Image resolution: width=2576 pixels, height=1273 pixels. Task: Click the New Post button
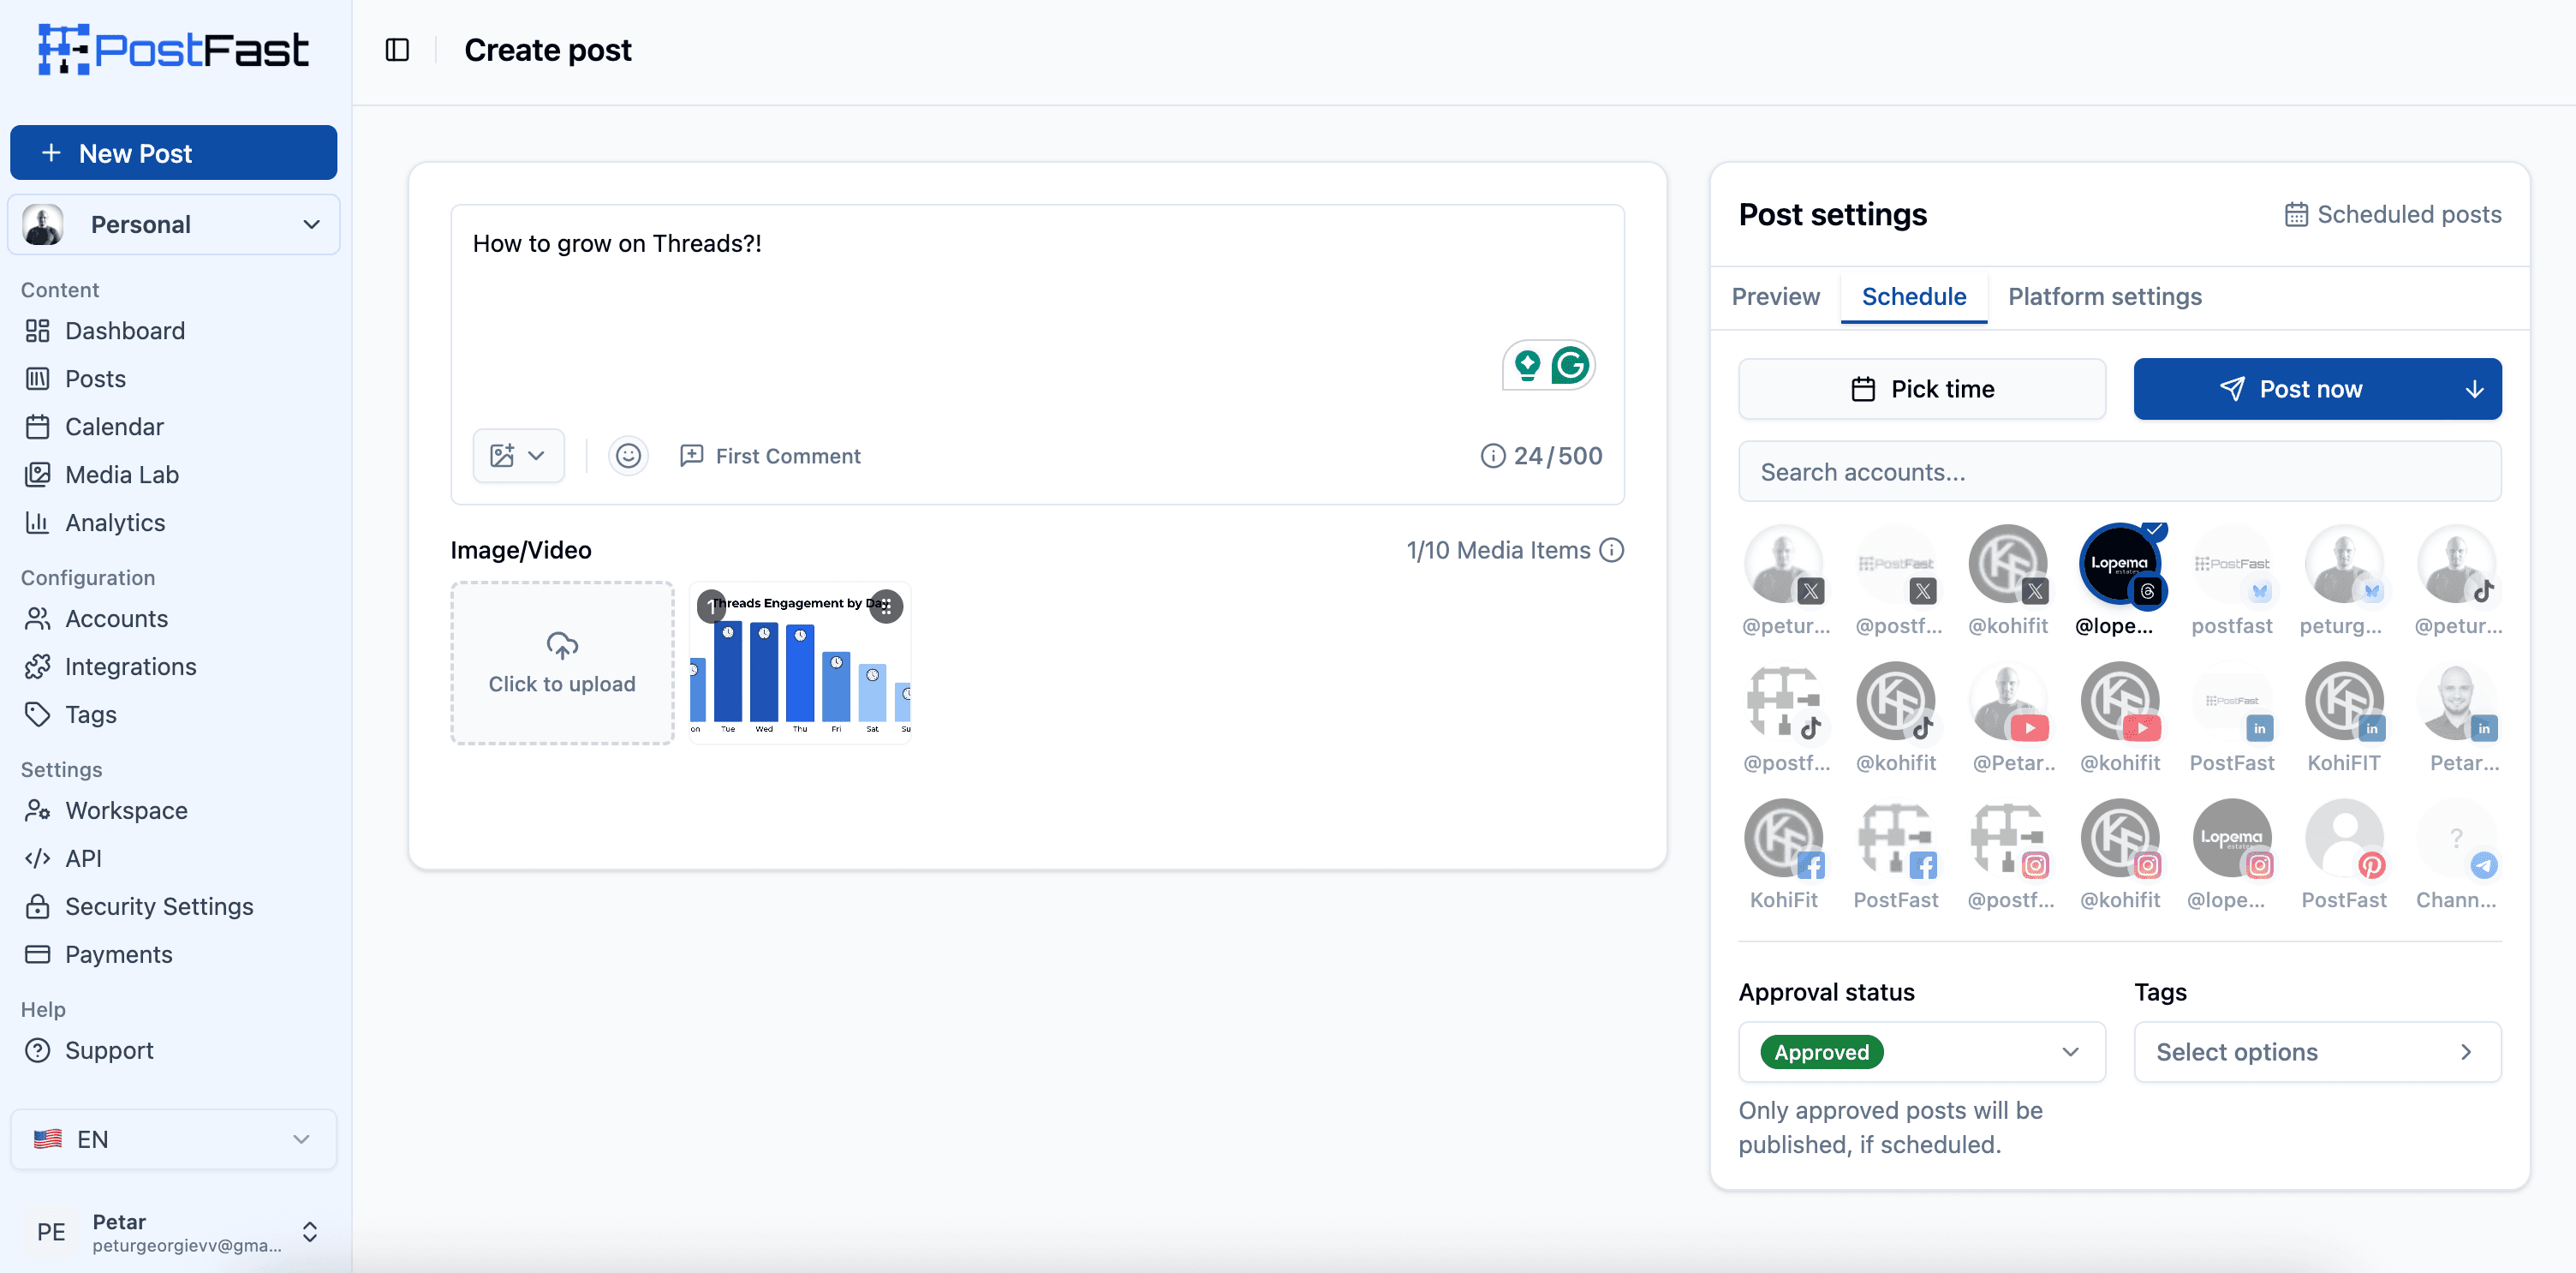pos(173,152)
